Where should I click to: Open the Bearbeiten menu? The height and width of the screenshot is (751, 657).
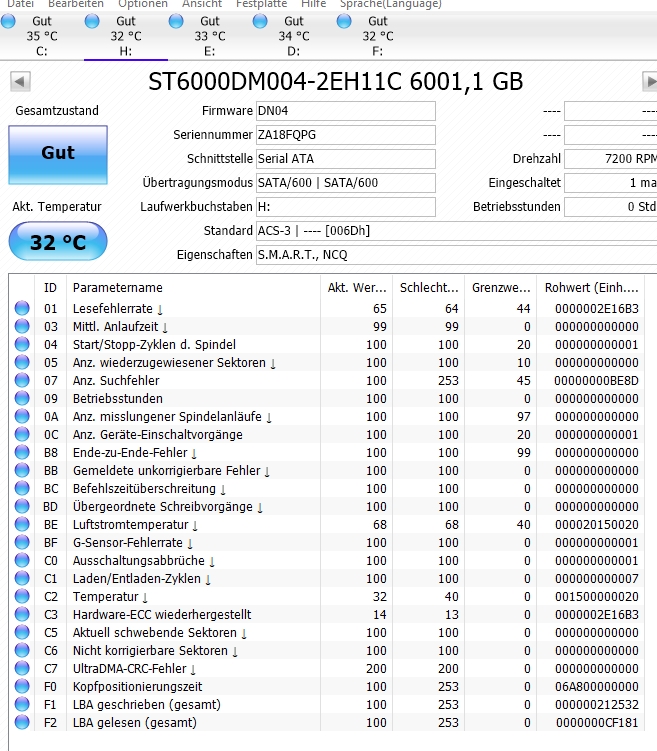[x=76, y=4]
